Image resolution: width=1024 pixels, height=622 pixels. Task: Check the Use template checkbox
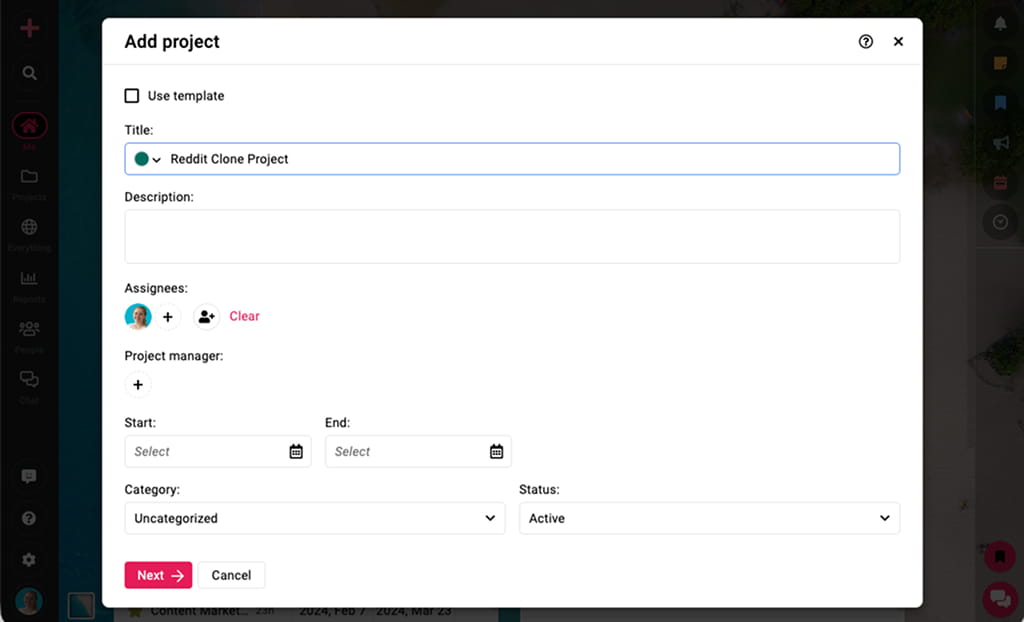(132, 96)
